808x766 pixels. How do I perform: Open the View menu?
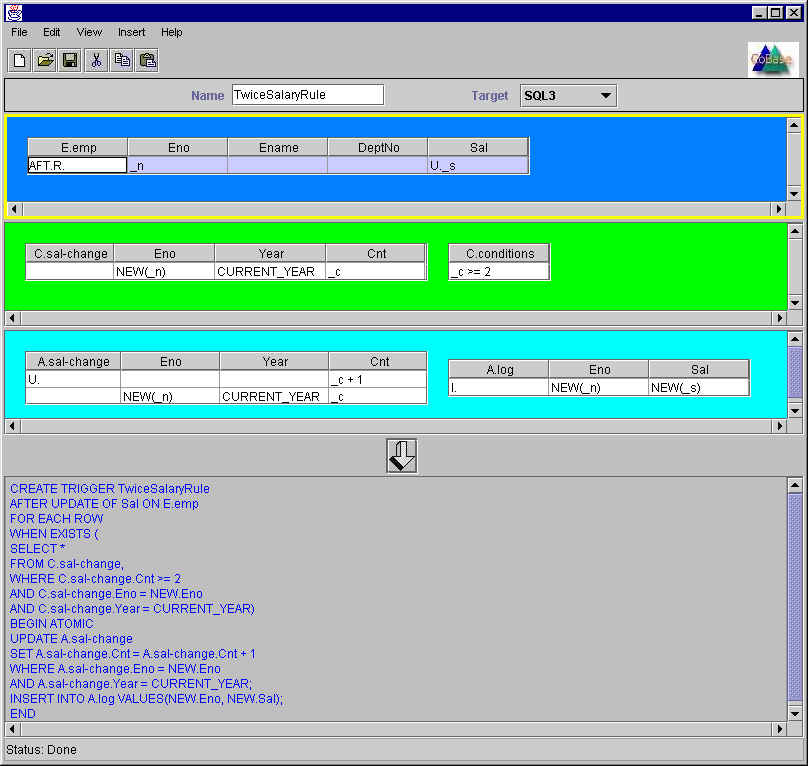click(x=89, y=32)
